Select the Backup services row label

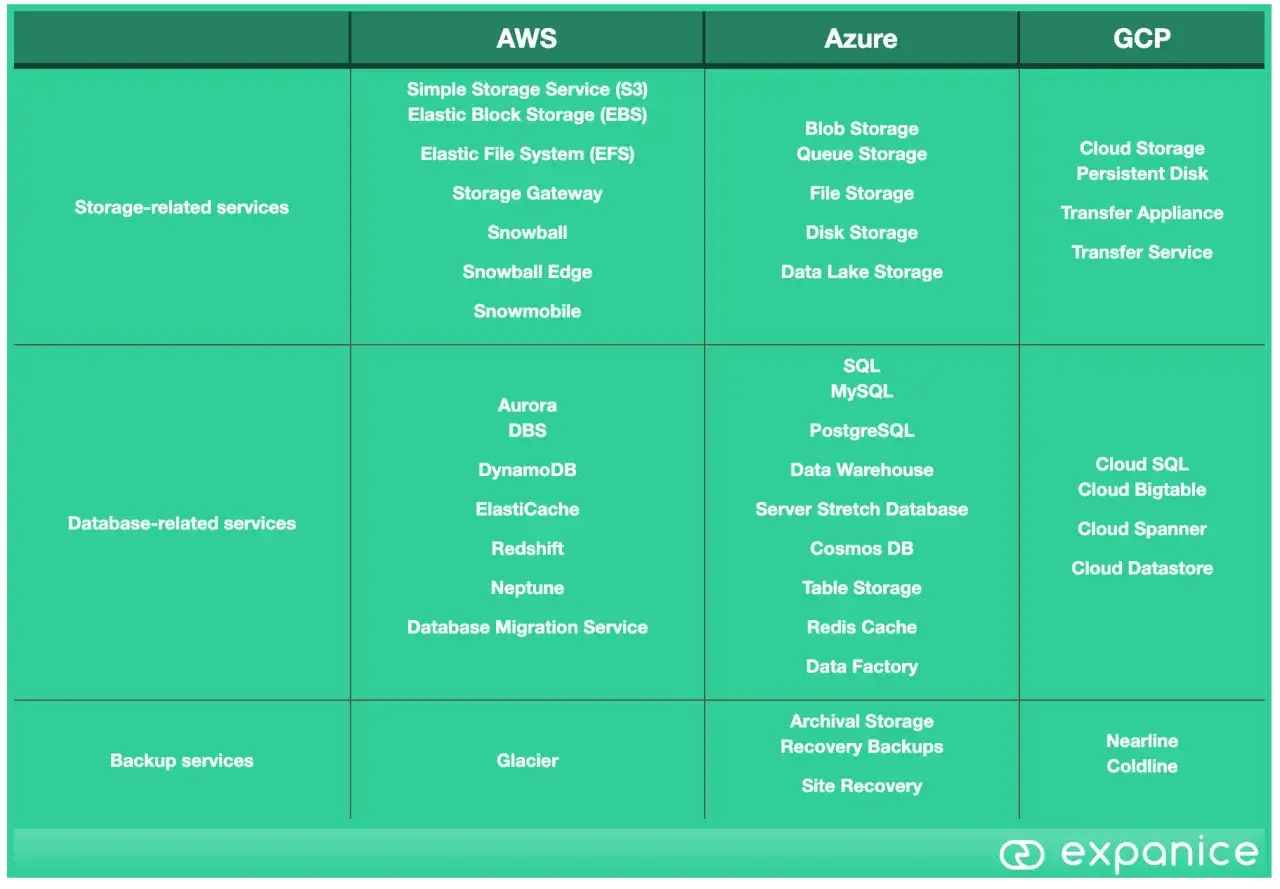182,760
